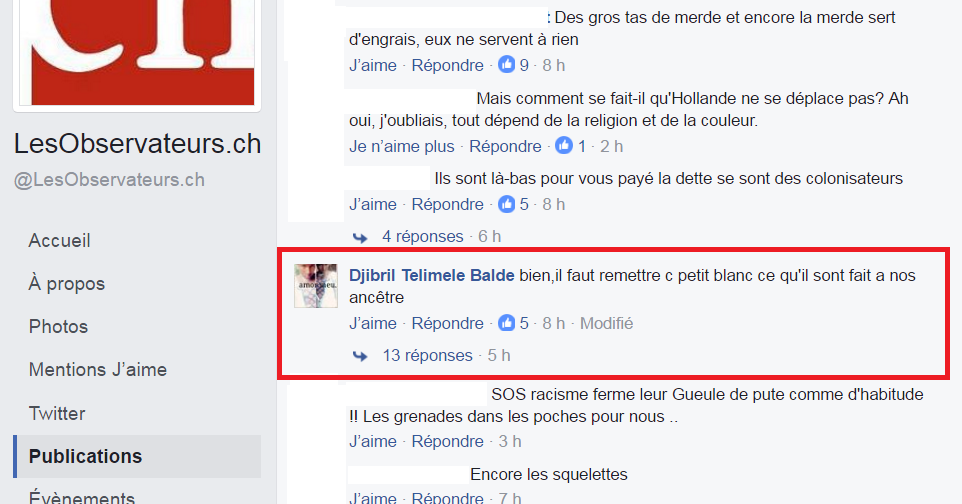962x504 pixels.
Task: Reply to the Encore les squelettes comment
Action: tap(447, 497)
